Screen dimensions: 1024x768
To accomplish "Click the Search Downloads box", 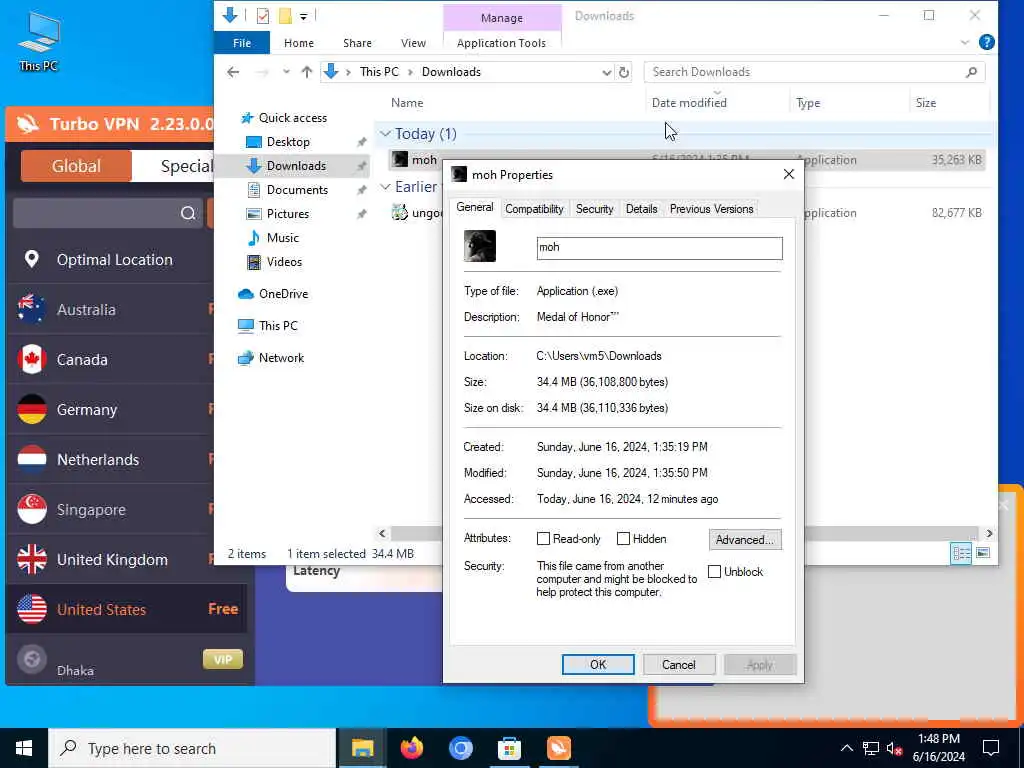I will point(814,72).
